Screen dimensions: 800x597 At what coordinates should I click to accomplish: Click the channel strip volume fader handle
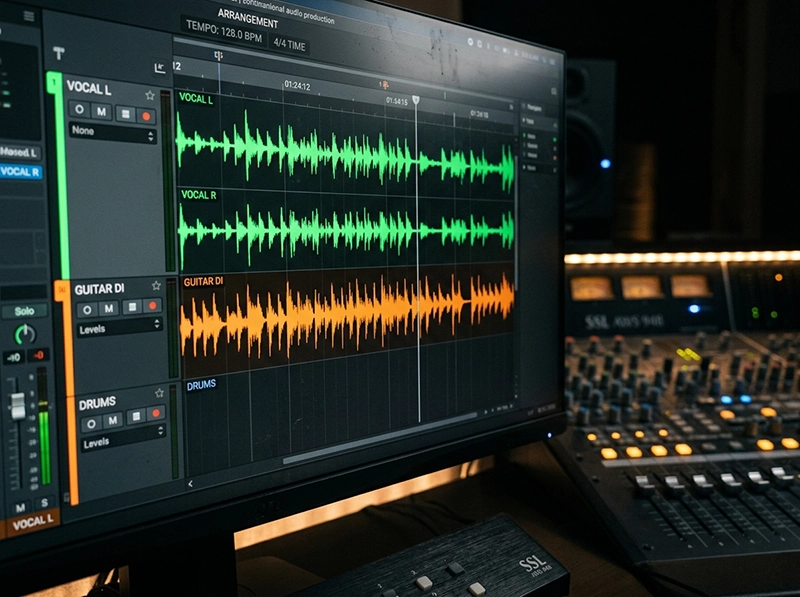tap(18, 406)
